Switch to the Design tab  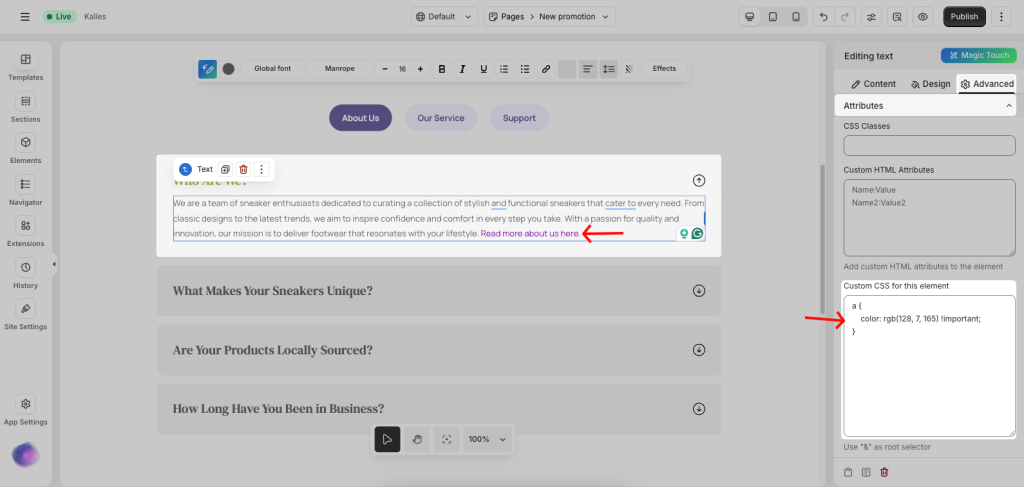(x=930, y=84)
